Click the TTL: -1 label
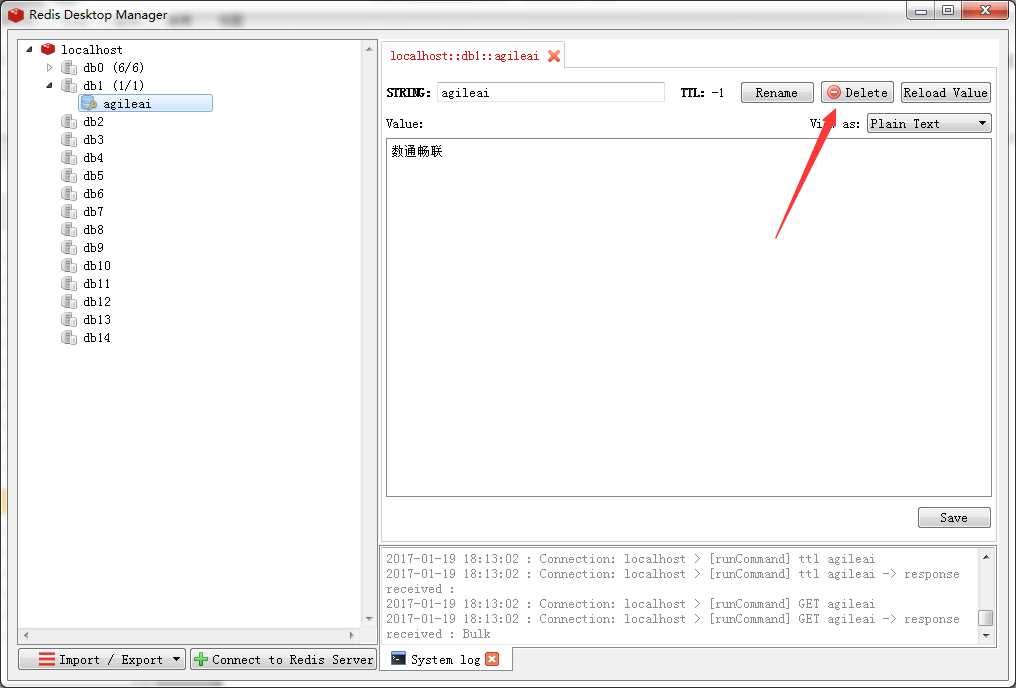The height and width of the screenshot is (688, 1016). pos(702,93)
